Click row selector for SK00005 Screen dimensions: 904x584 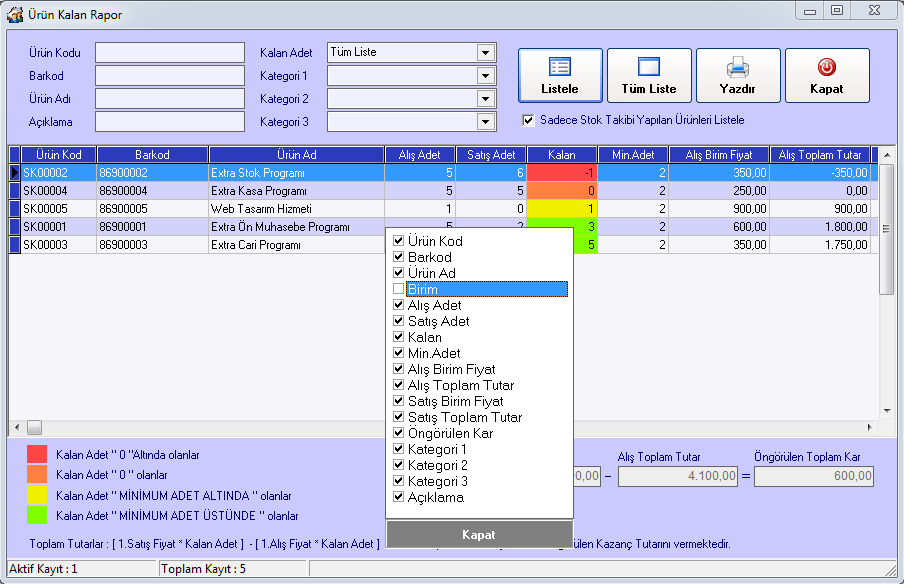click(x=15, y=209)
